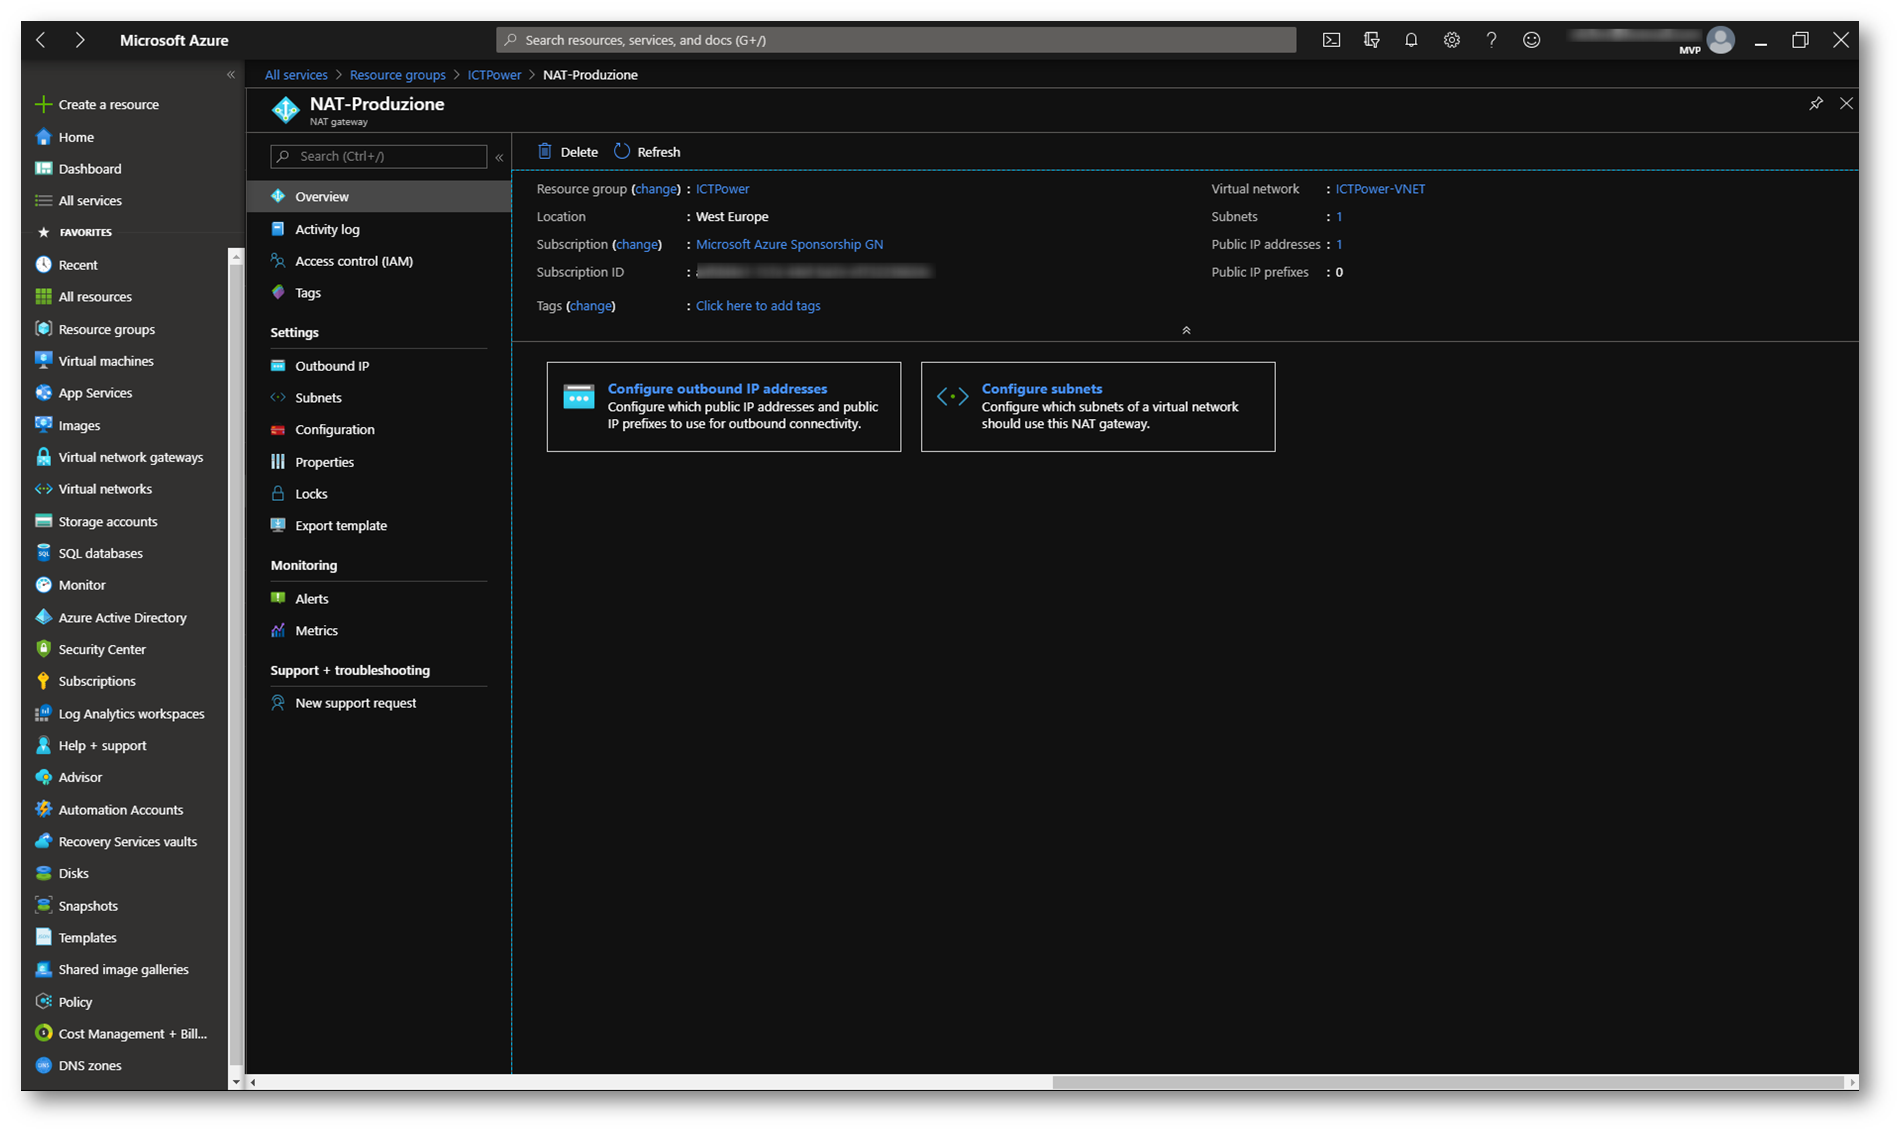Click Delete in the toolbar
This screenshot has height=1133, width=1901.
(x=567, y=152)
